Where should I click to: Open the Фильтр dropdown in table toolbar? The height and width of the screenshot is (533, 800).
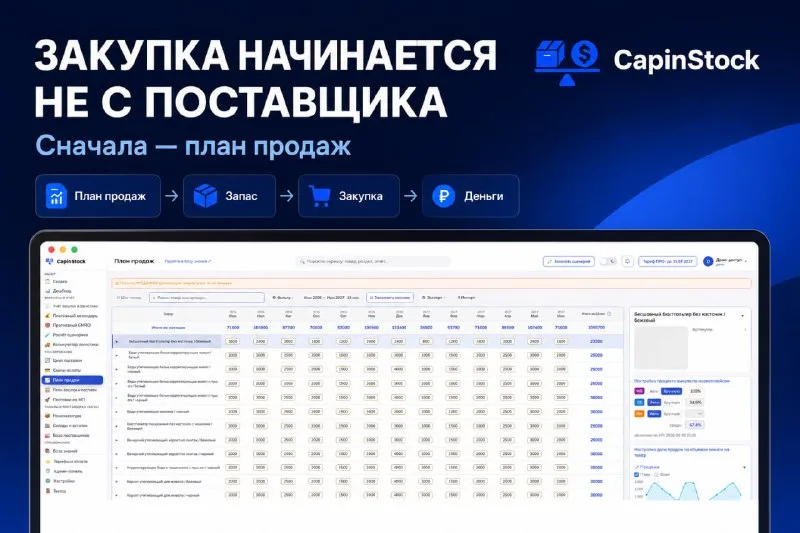click(x=282, y=297)
